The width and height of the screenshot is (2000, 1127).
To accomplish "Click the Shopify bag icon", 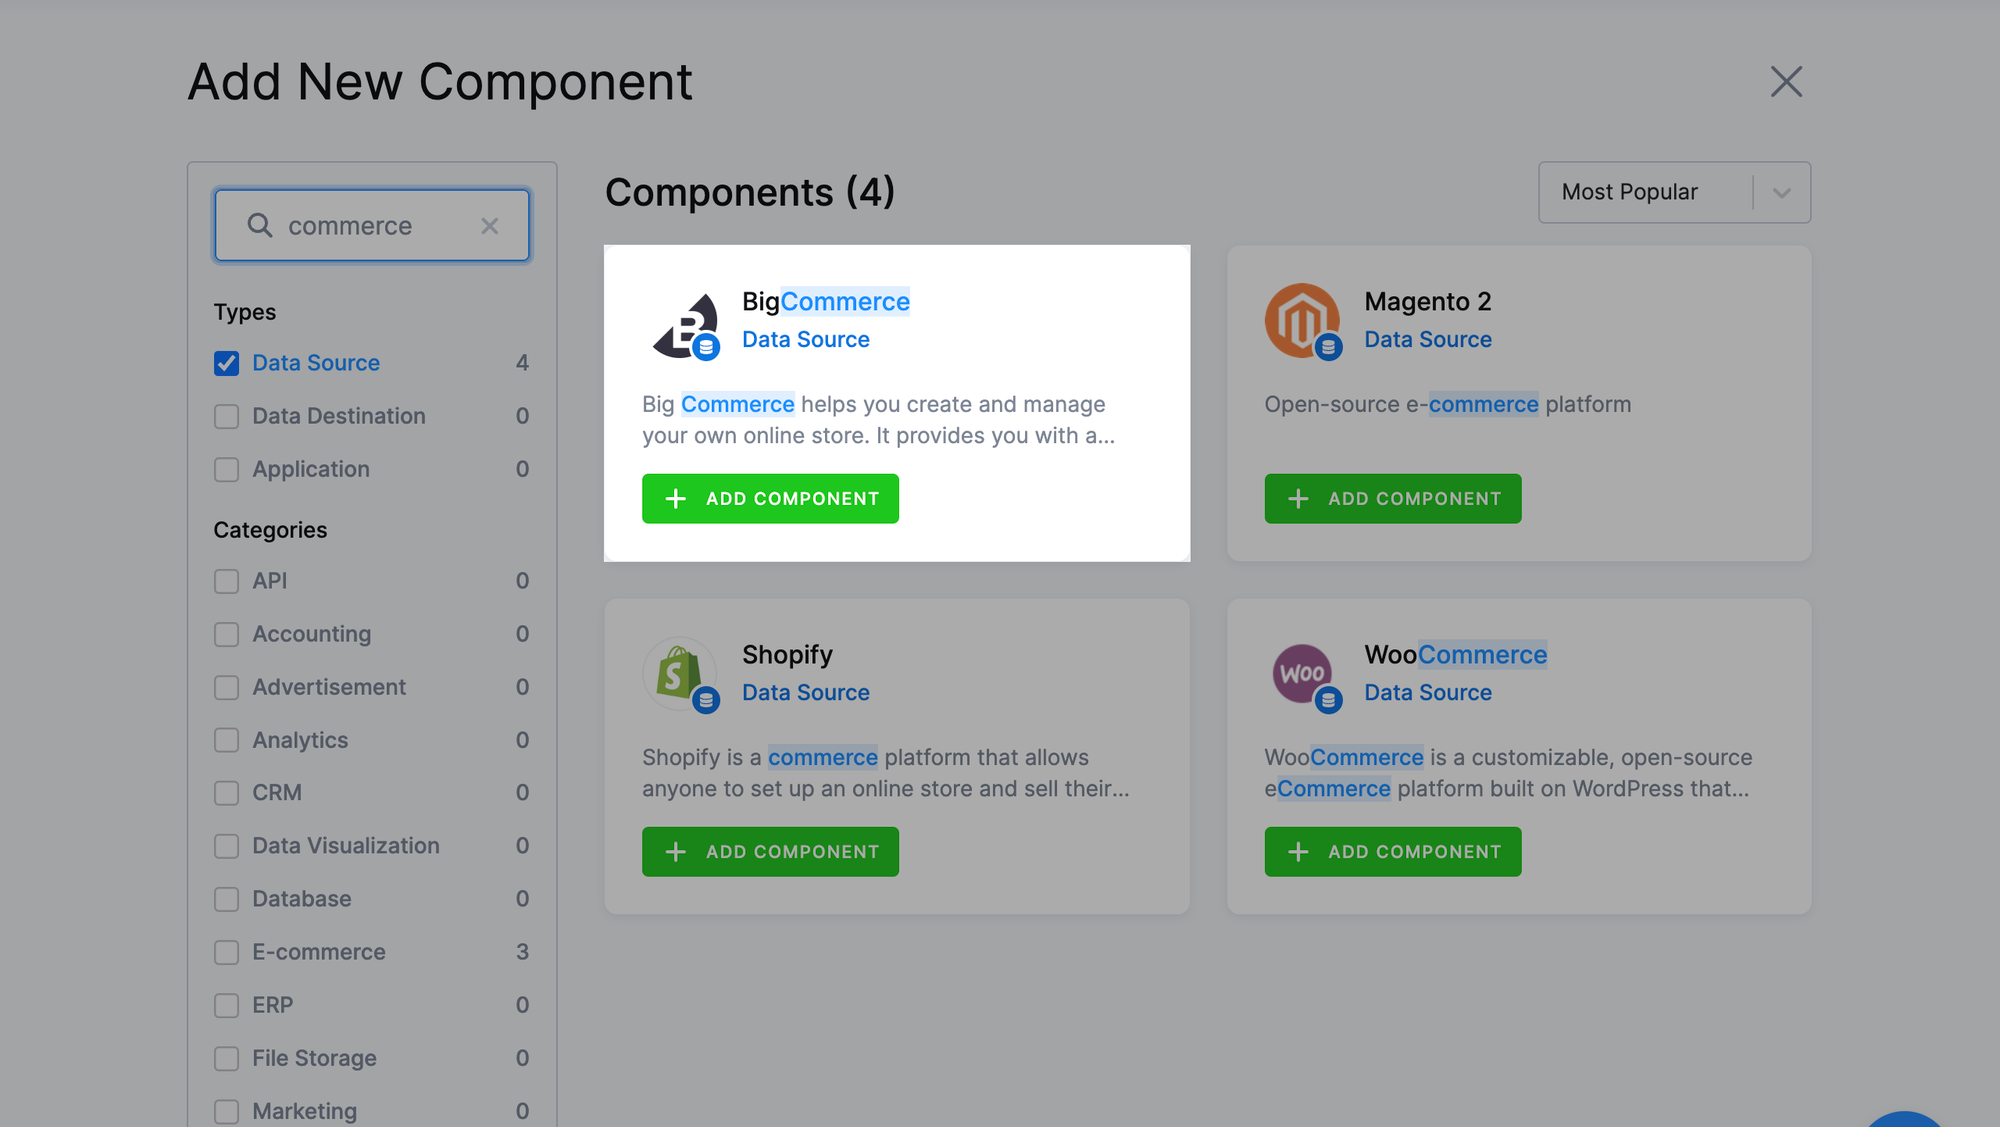I will pos(680,674).
